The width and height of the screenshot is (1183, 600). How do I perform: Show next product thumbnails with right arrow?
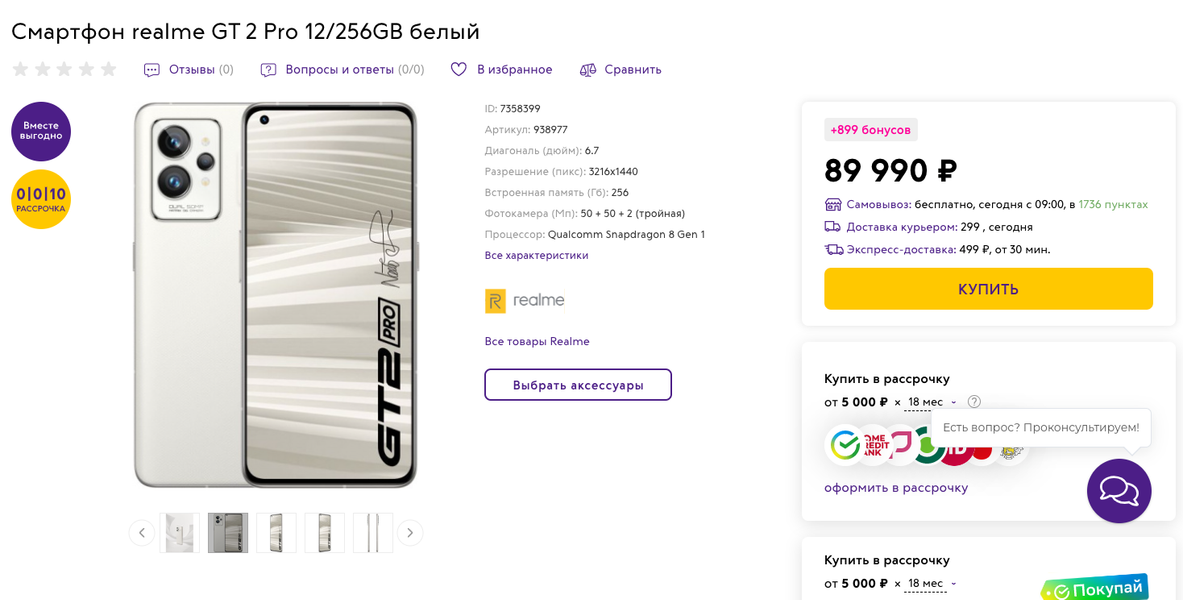pyautogui.click(x=410, y=533)
